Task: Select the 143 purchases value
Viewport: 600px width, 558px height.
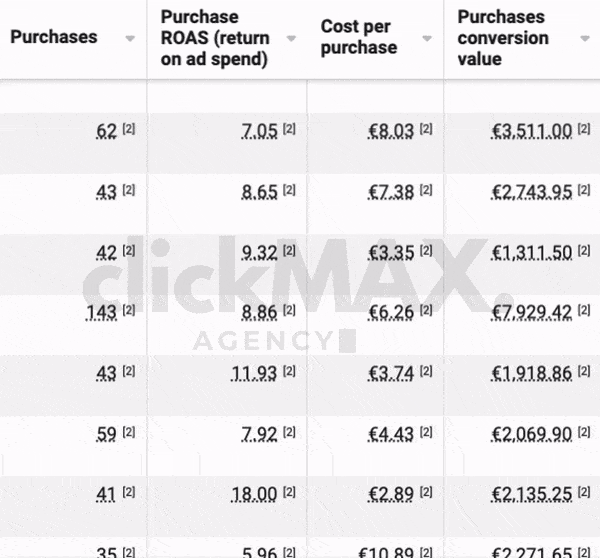Action: pos(102,312)
